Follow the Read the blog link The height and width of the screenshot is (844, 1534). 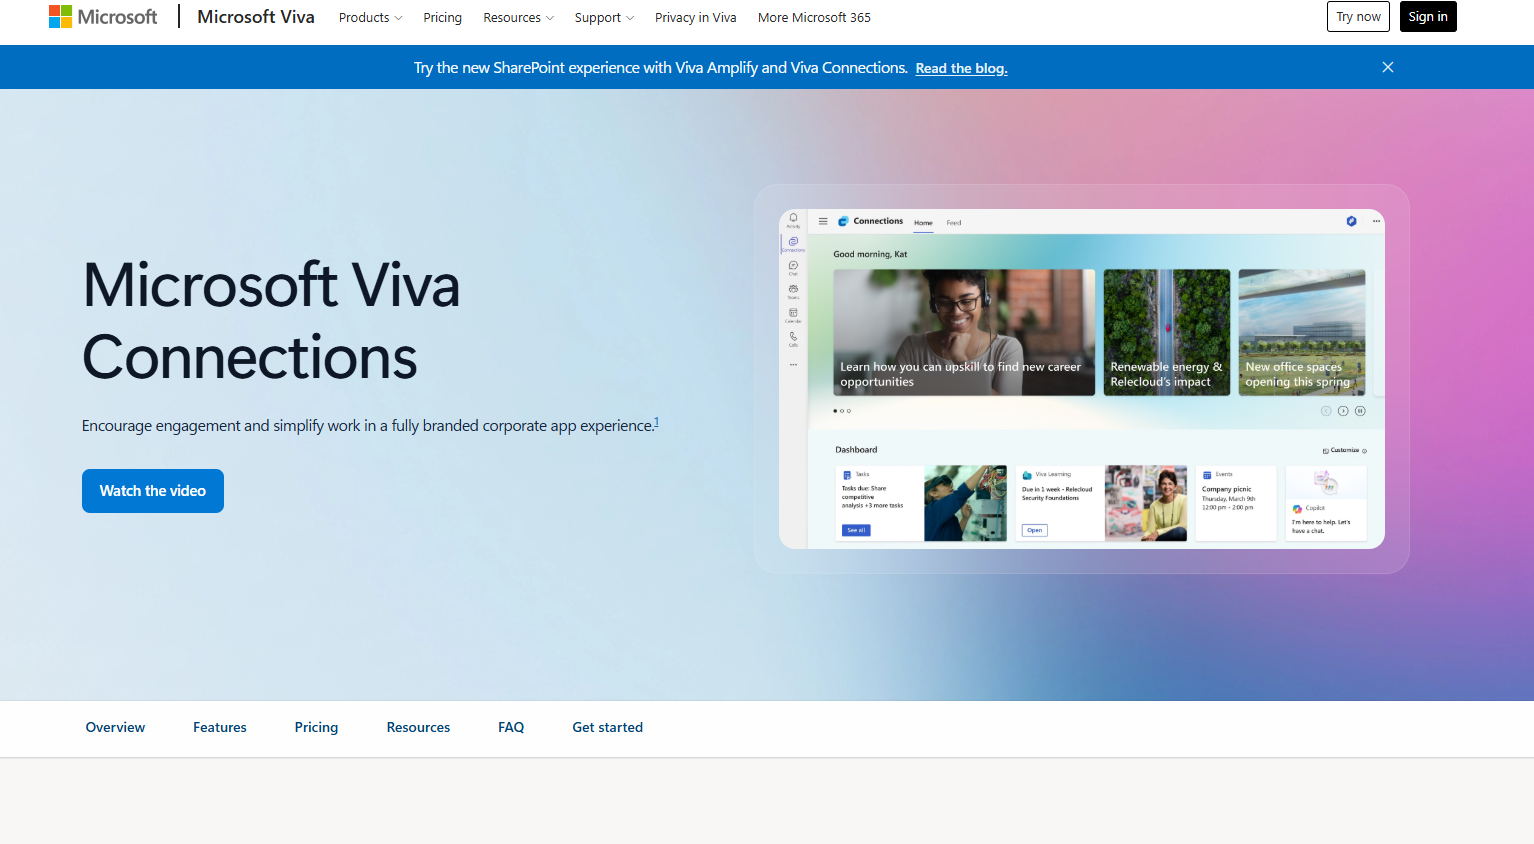pos(961,68)
